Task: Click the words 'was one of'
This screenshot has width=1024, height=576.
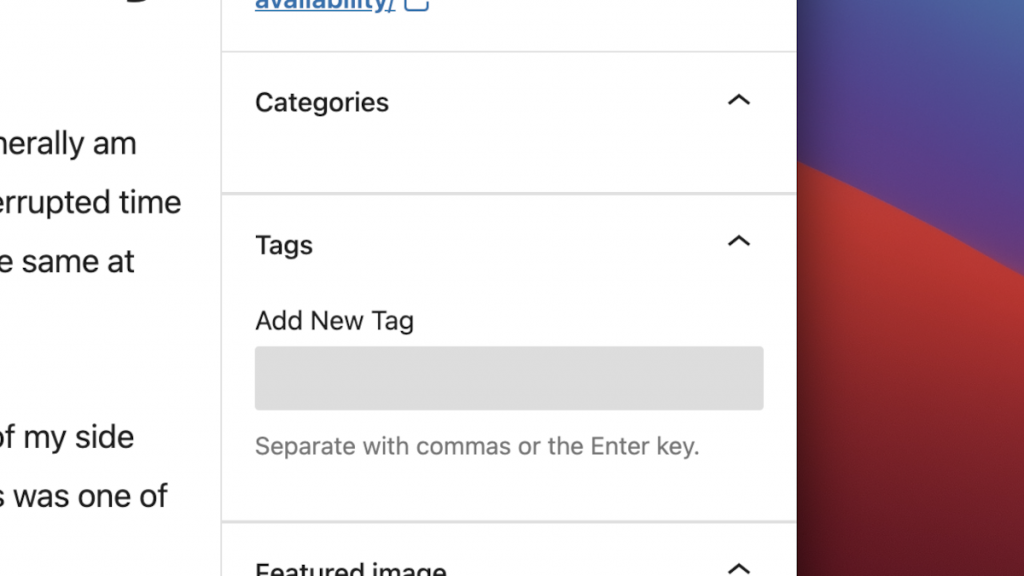Action: 85,496
